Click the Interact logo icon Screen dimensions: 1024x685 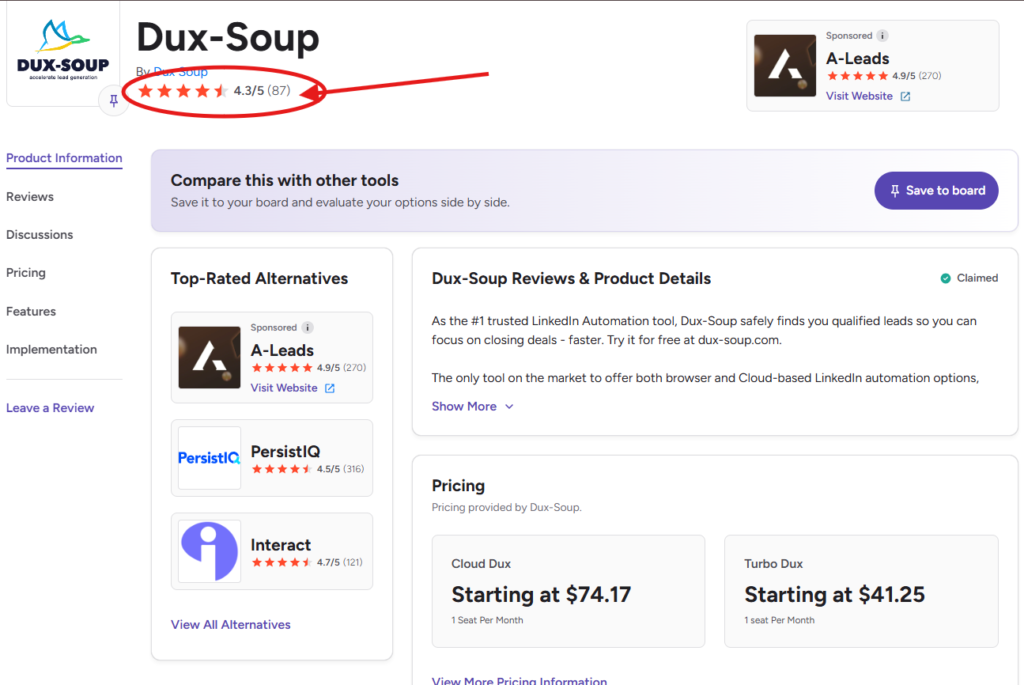[209, 551]
